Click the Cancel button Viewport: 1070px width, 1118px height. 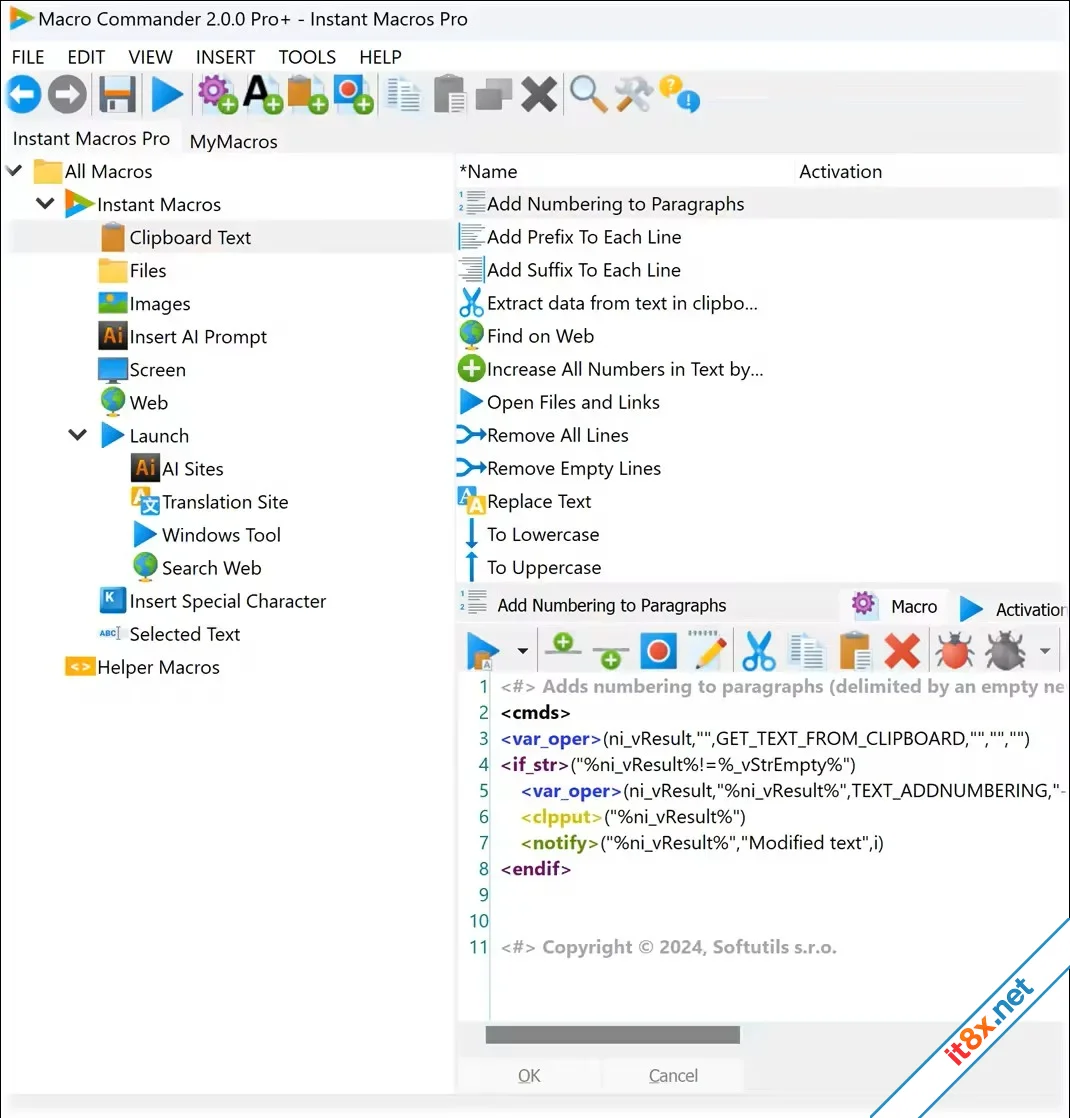click(x=673, y=1075)
